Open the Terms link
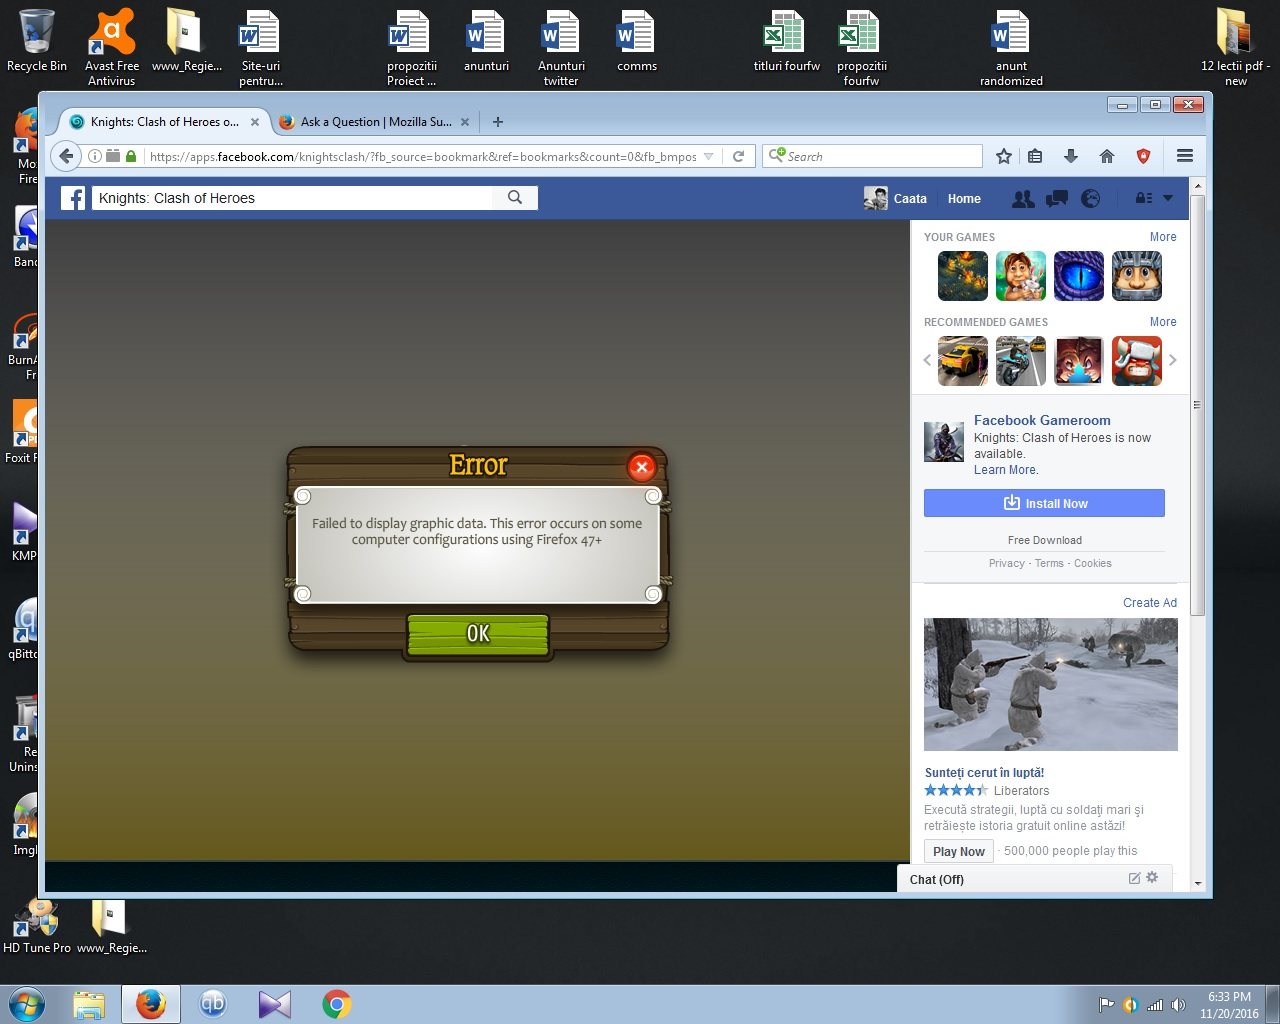1280x1024 pixels. click(x=1049, y=564)
